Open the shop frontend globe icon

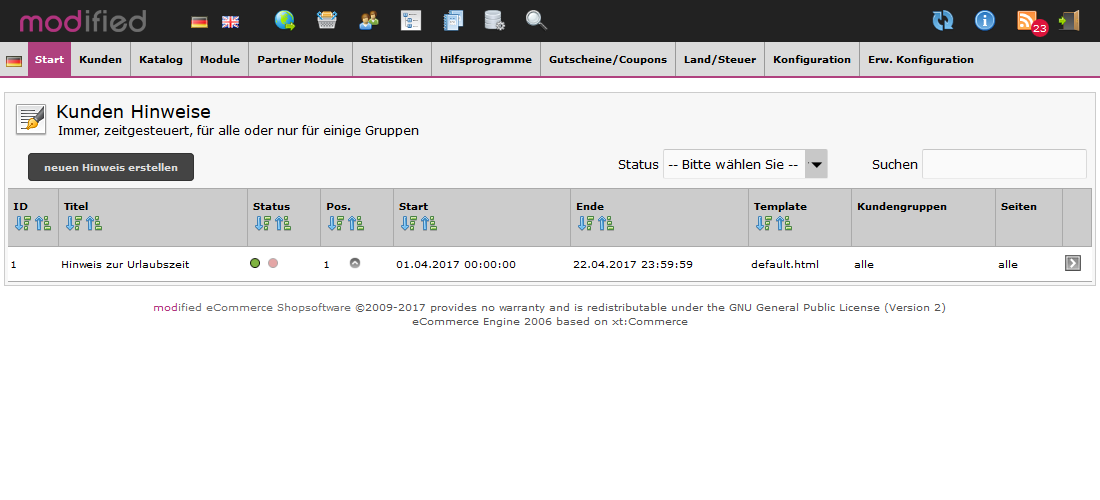click(x=285, y=20)
